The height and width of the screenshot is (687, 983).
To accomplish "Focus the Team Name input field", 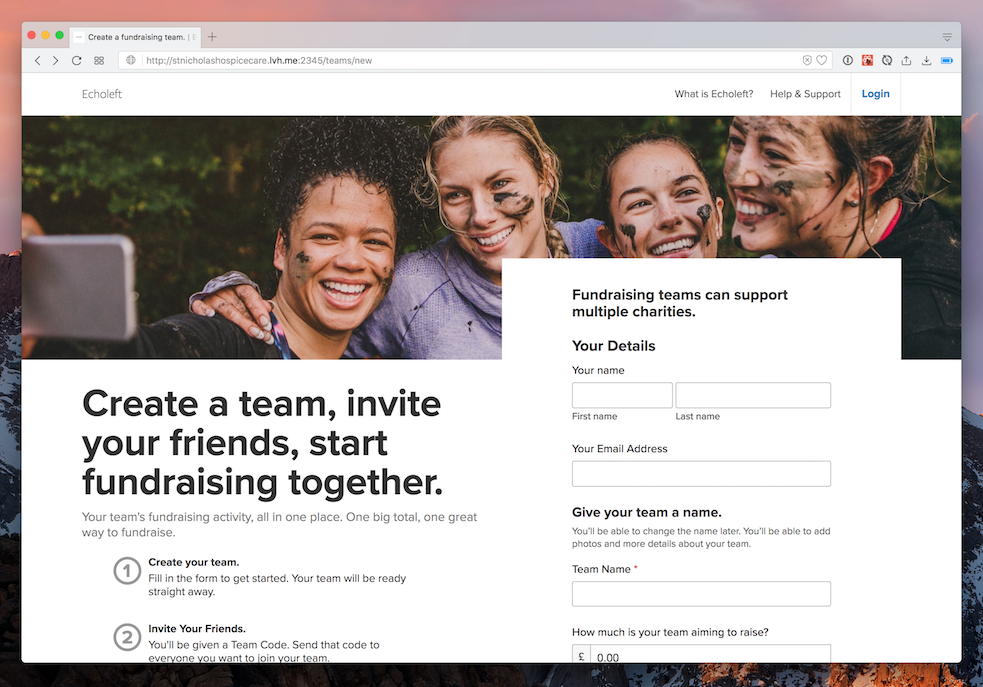I will click(x=701, y=594).
